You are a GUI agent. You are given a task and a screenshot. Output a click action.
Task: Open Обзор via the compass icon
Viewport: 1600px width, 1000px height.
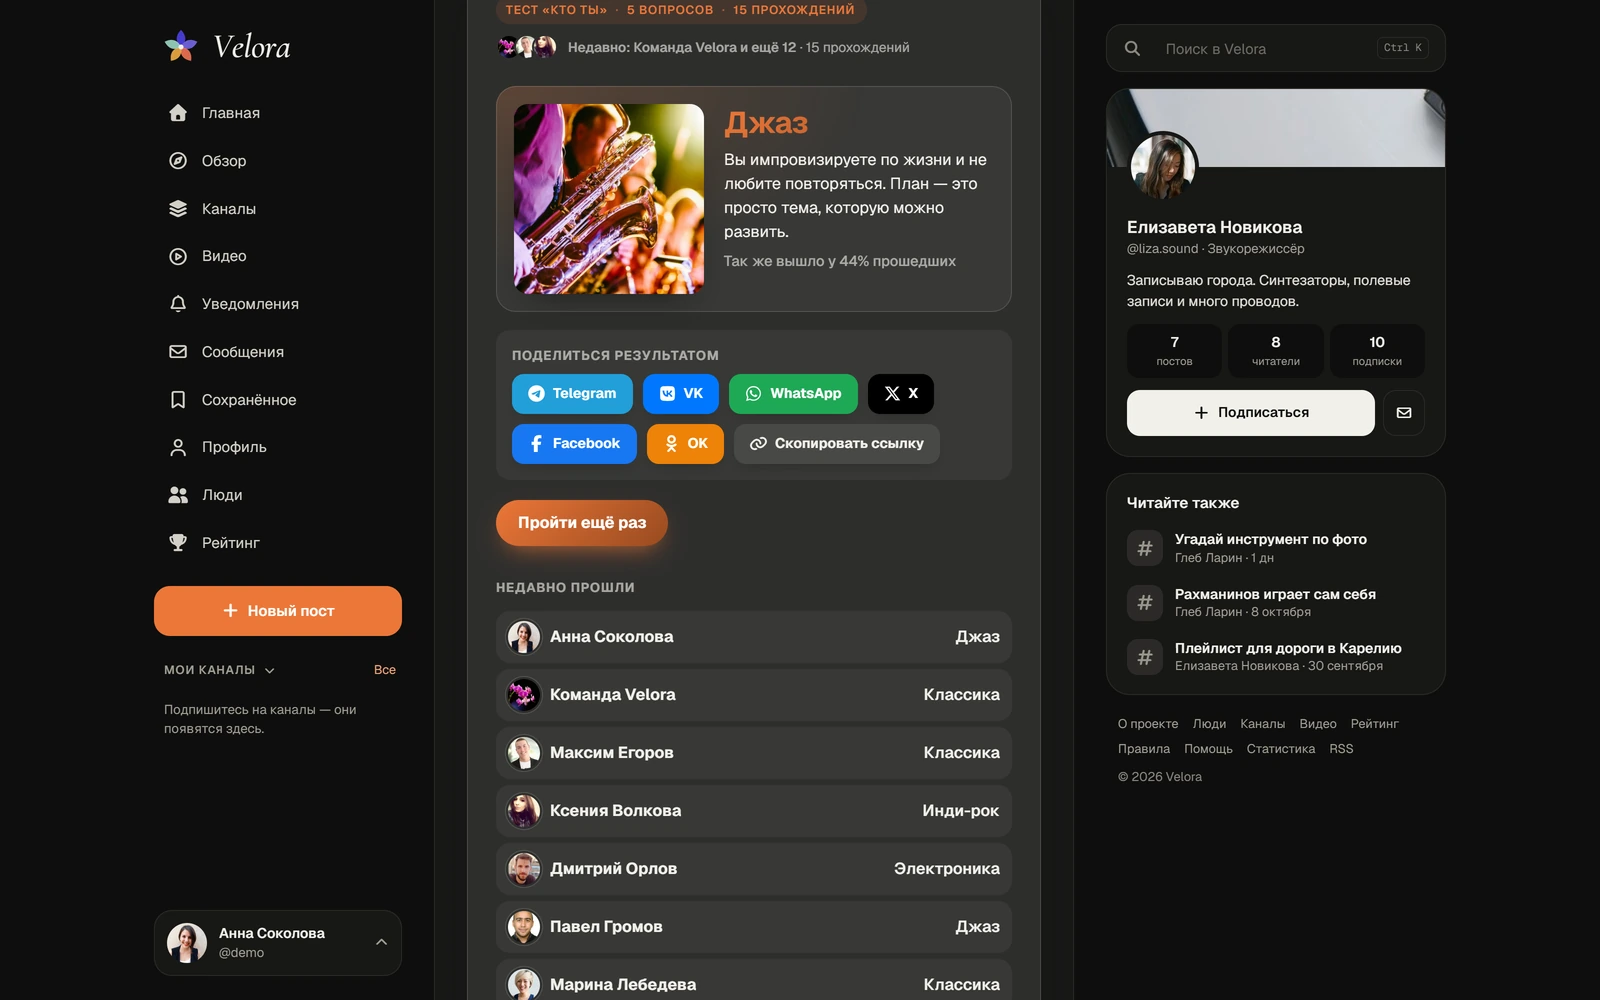coord(178,161)
